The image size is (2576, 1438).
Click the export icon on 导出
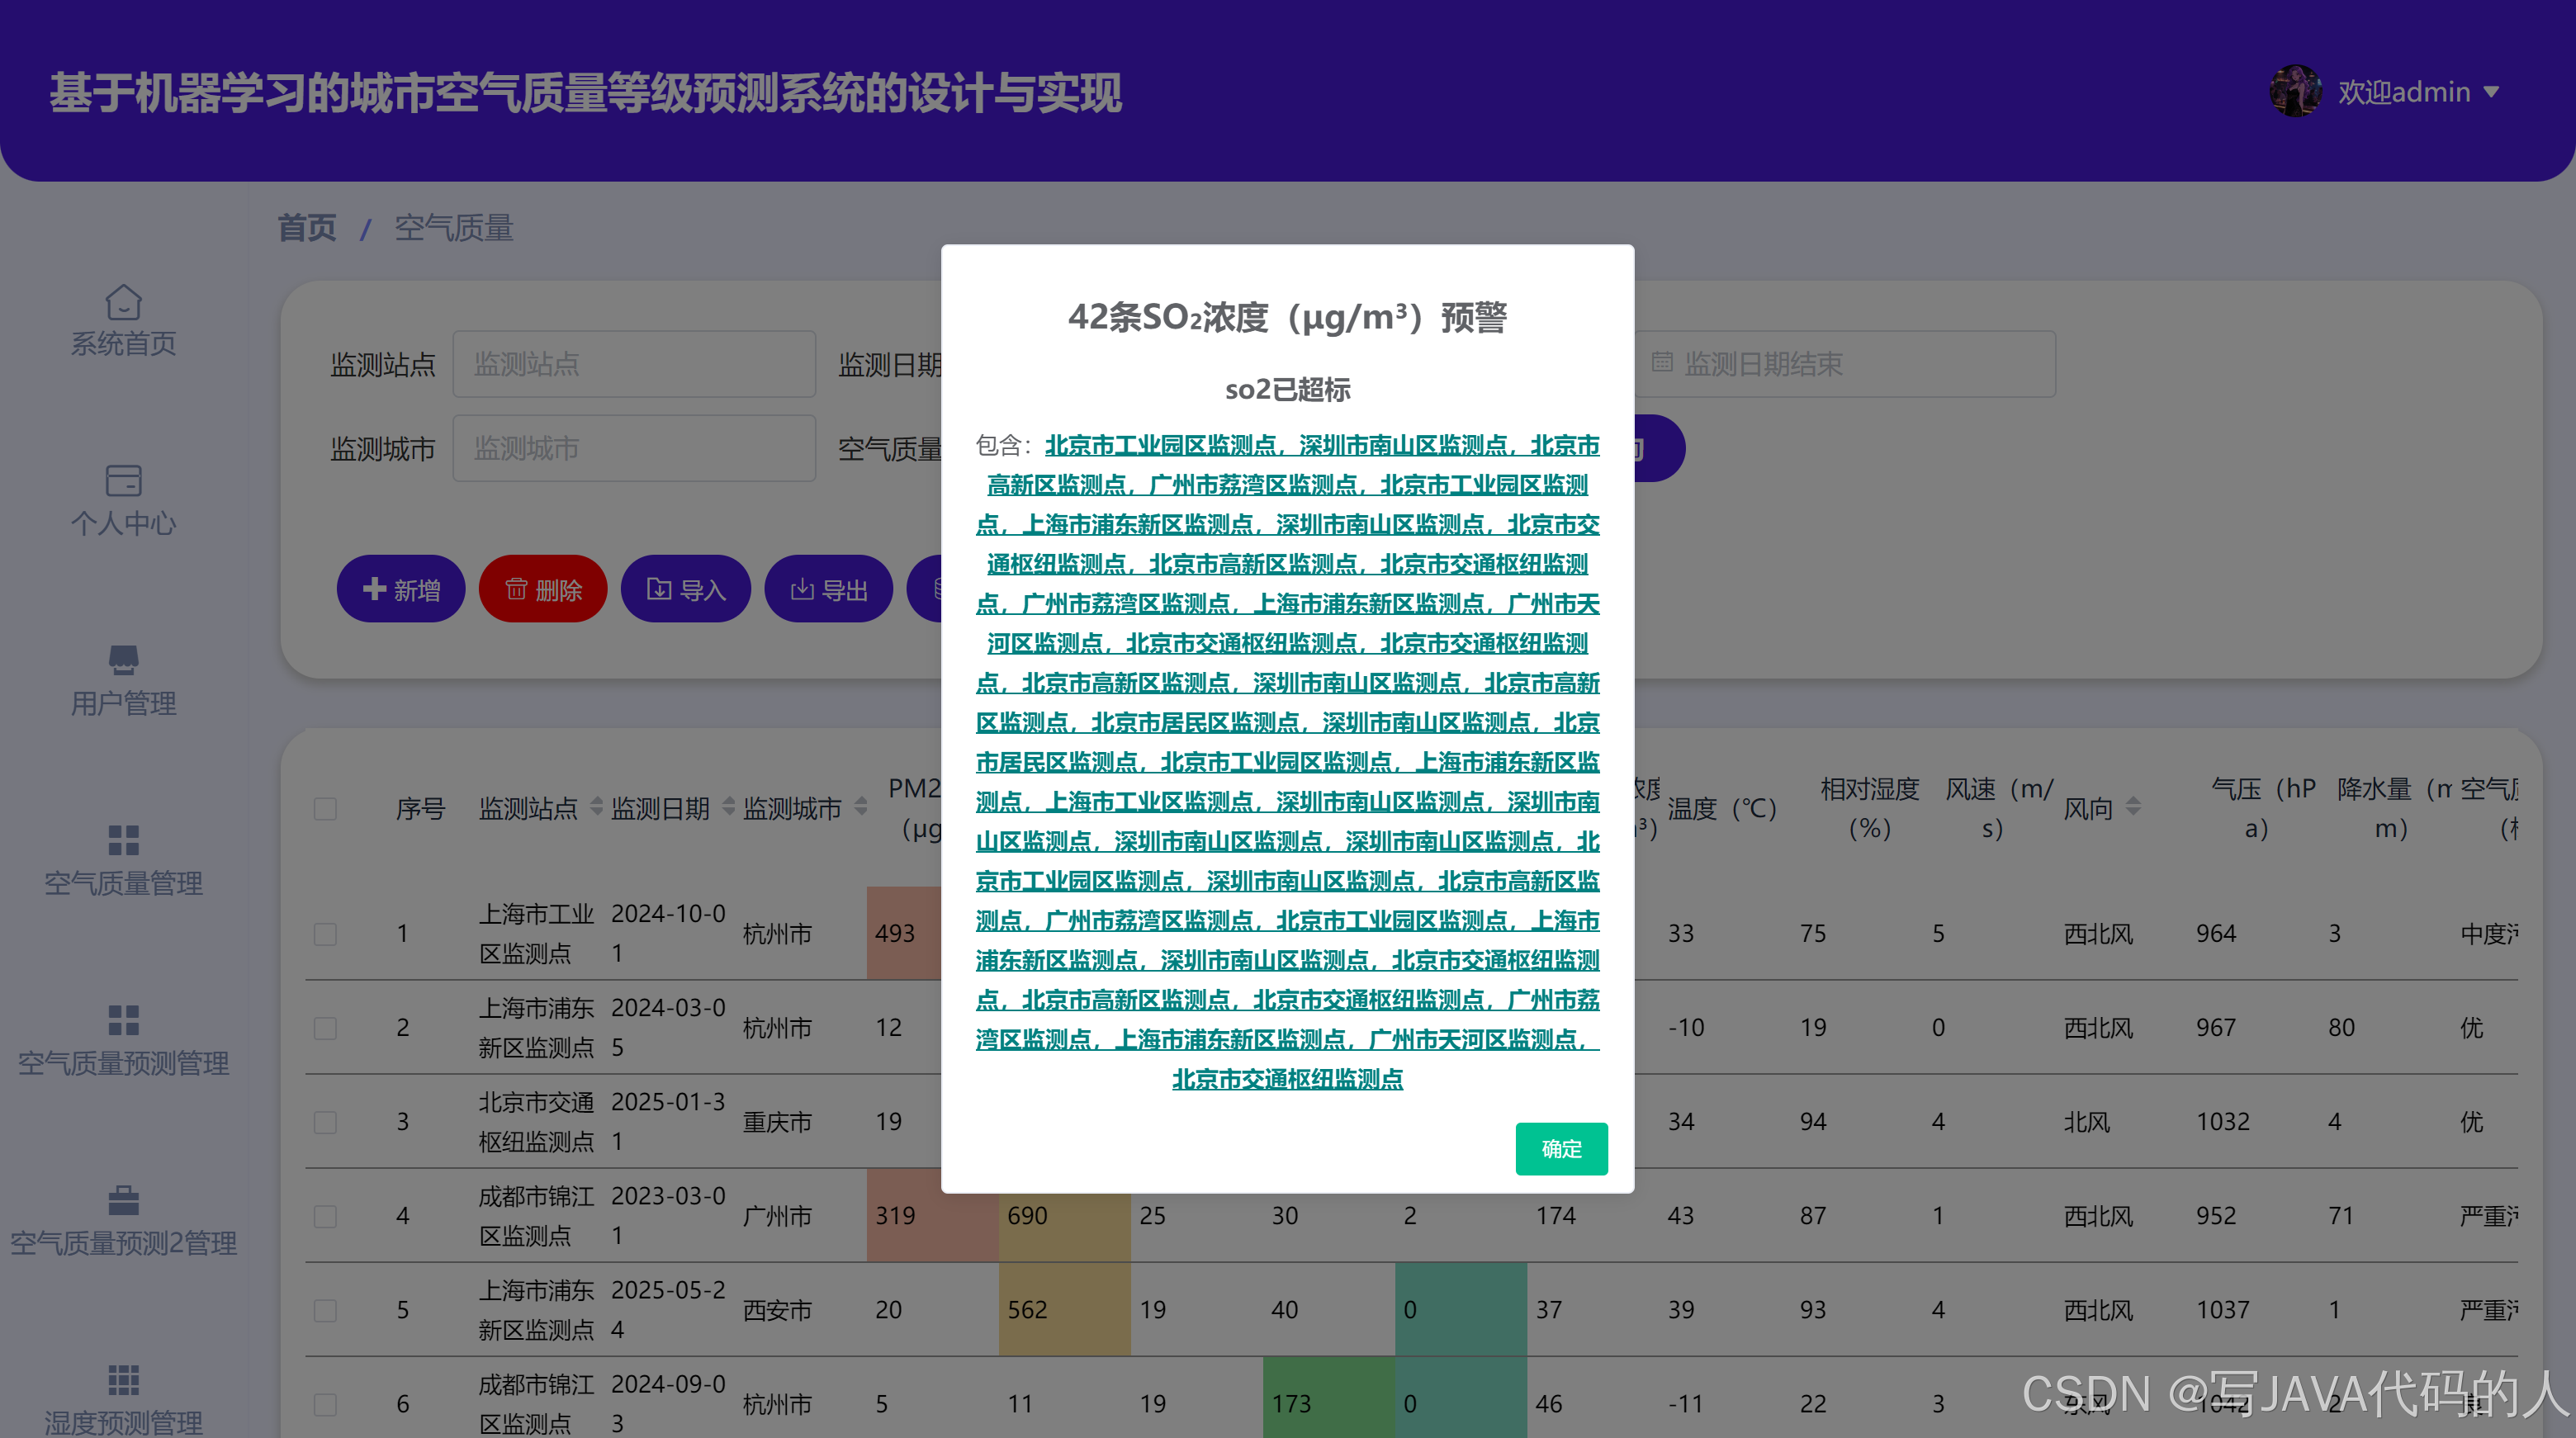(802, 589)
